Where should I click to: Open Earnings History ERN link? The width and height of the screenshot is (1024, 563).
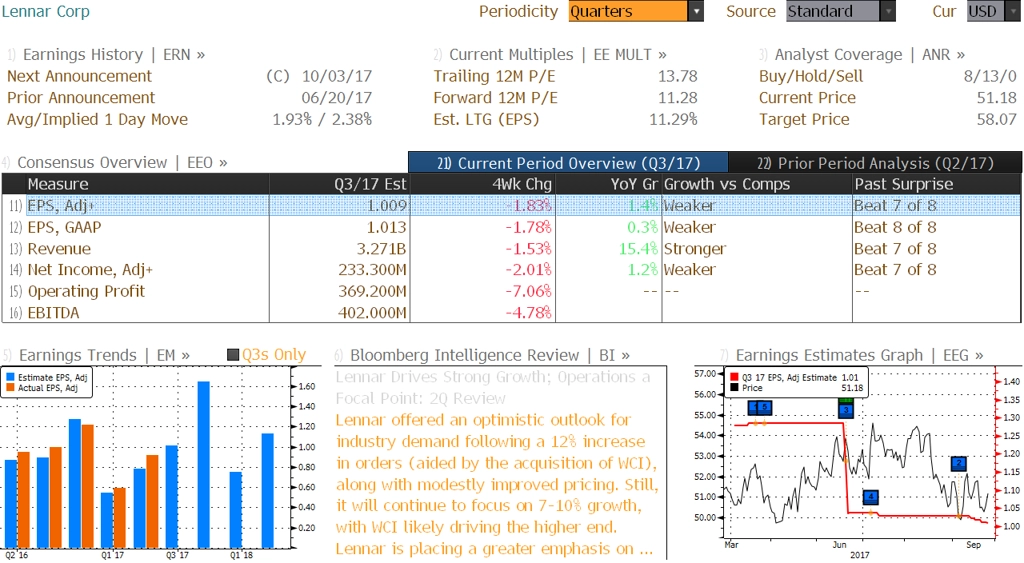pyautogui.click(x=114, y=55)
